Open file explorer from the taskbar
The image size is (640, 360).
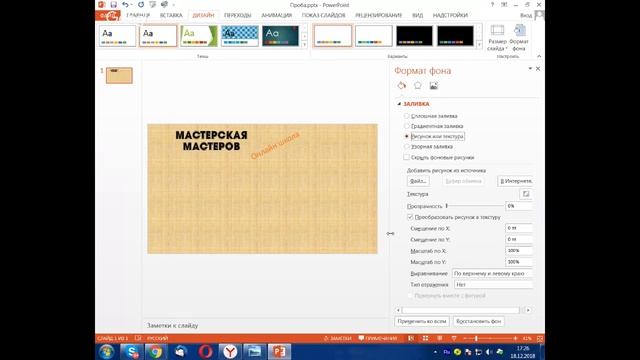[x=254, y=351]
